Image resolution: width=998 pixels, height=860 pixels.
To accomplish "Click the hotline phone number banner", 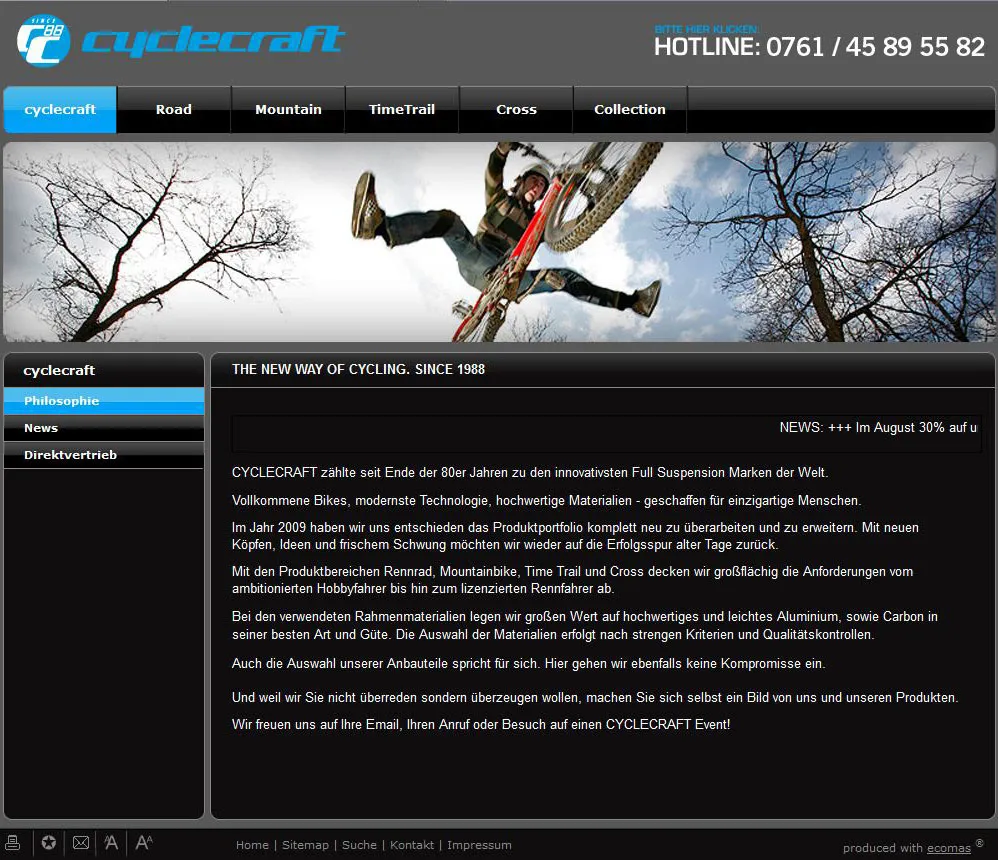I will coord(819,44).
